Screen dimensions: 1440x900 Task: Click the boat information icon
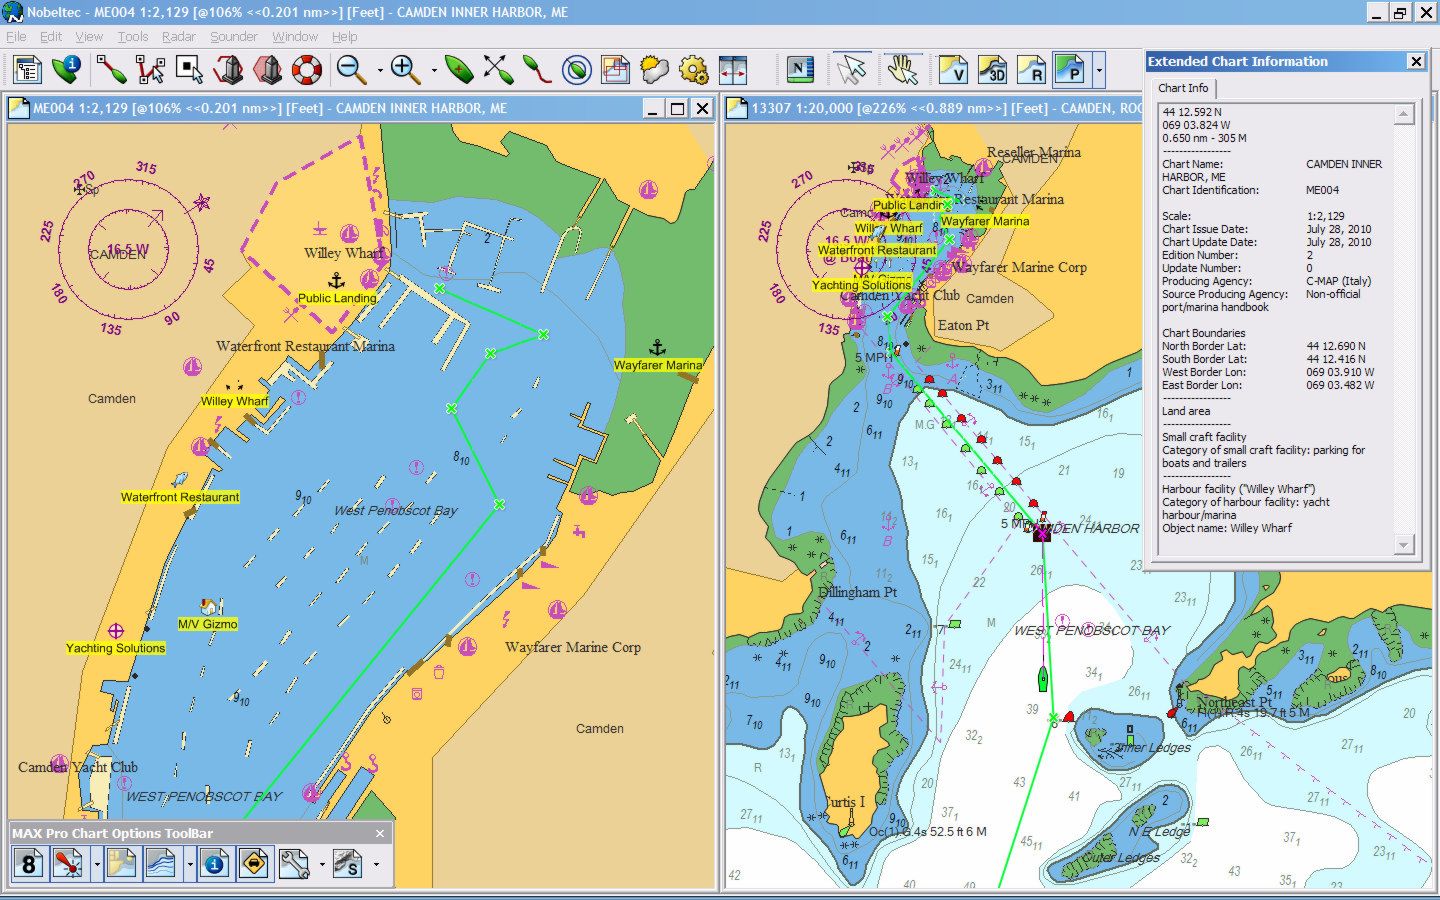(67, 70)
